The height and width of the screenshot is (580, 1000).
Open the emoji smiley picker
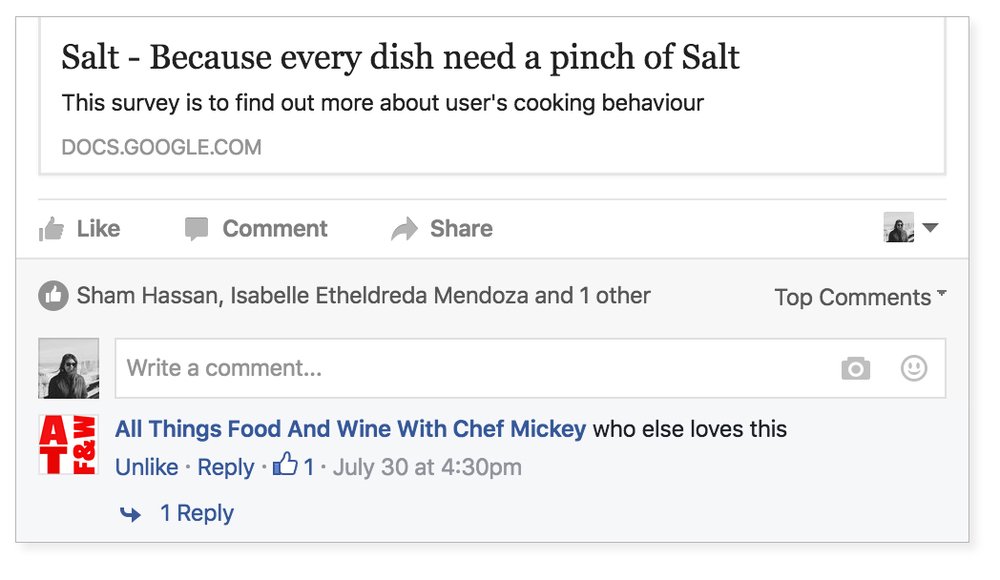tap(914, 368)
